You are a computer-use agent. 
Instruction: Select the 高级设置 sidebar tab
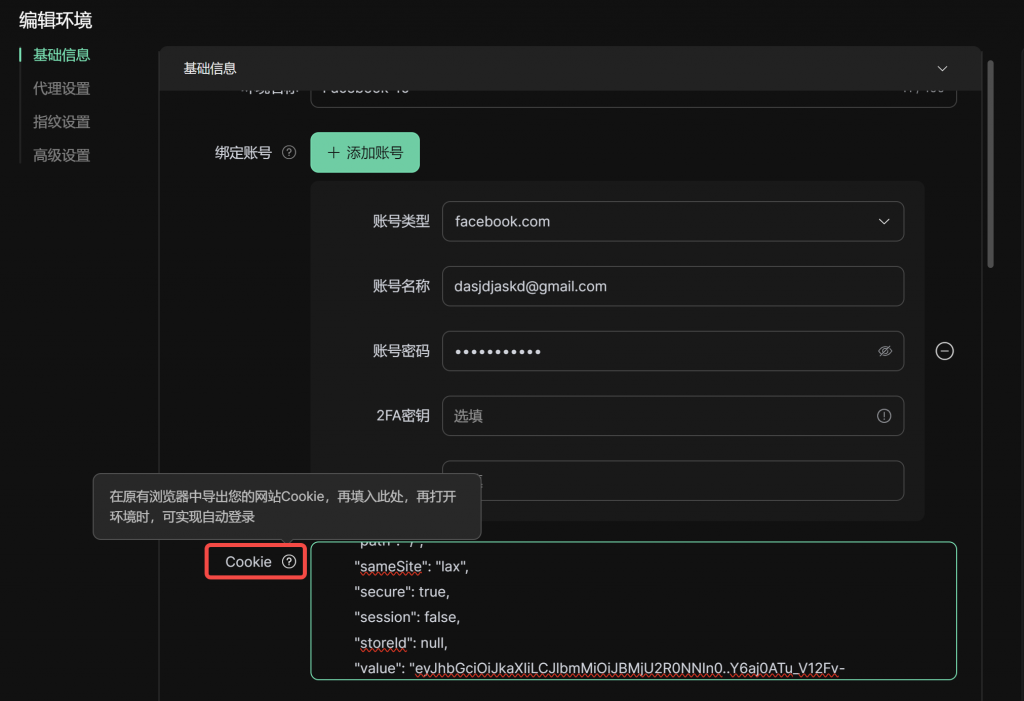61,155
